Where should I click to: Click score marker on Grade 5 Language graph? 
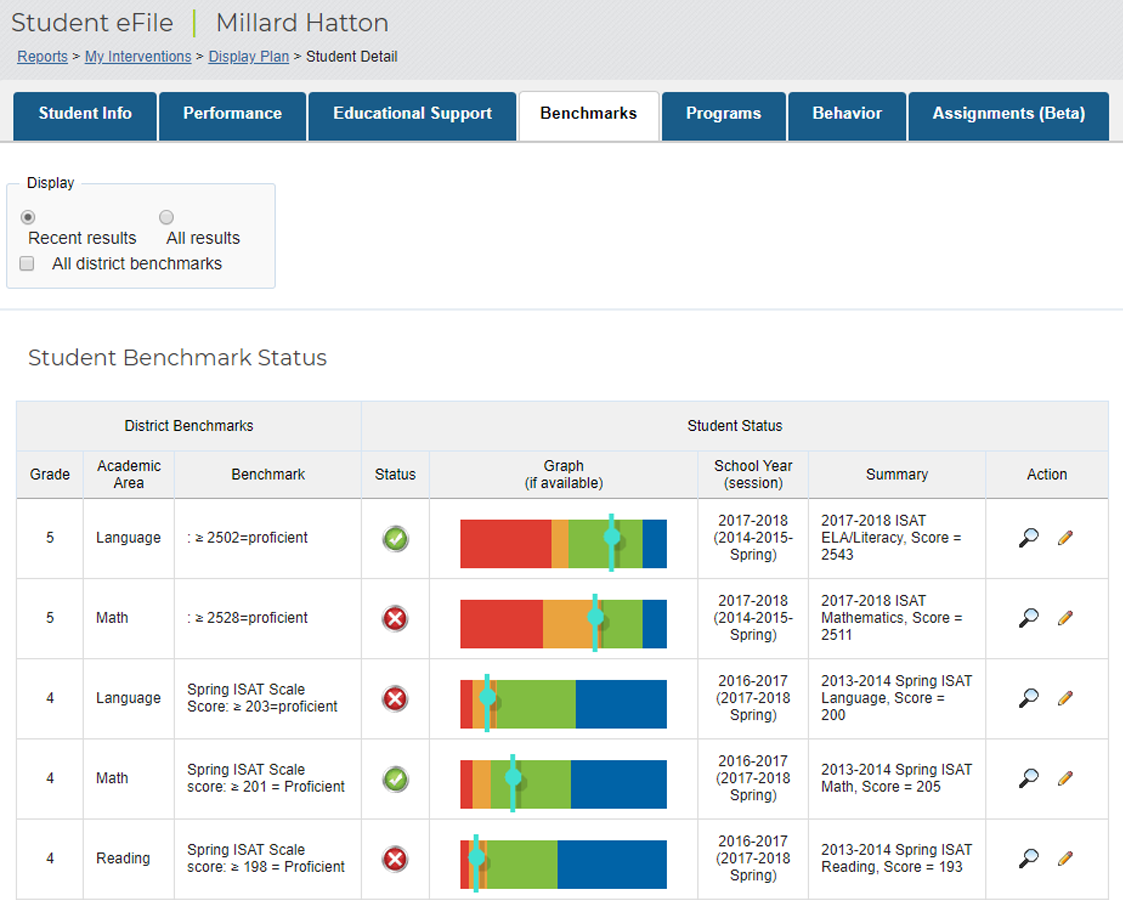612,537
